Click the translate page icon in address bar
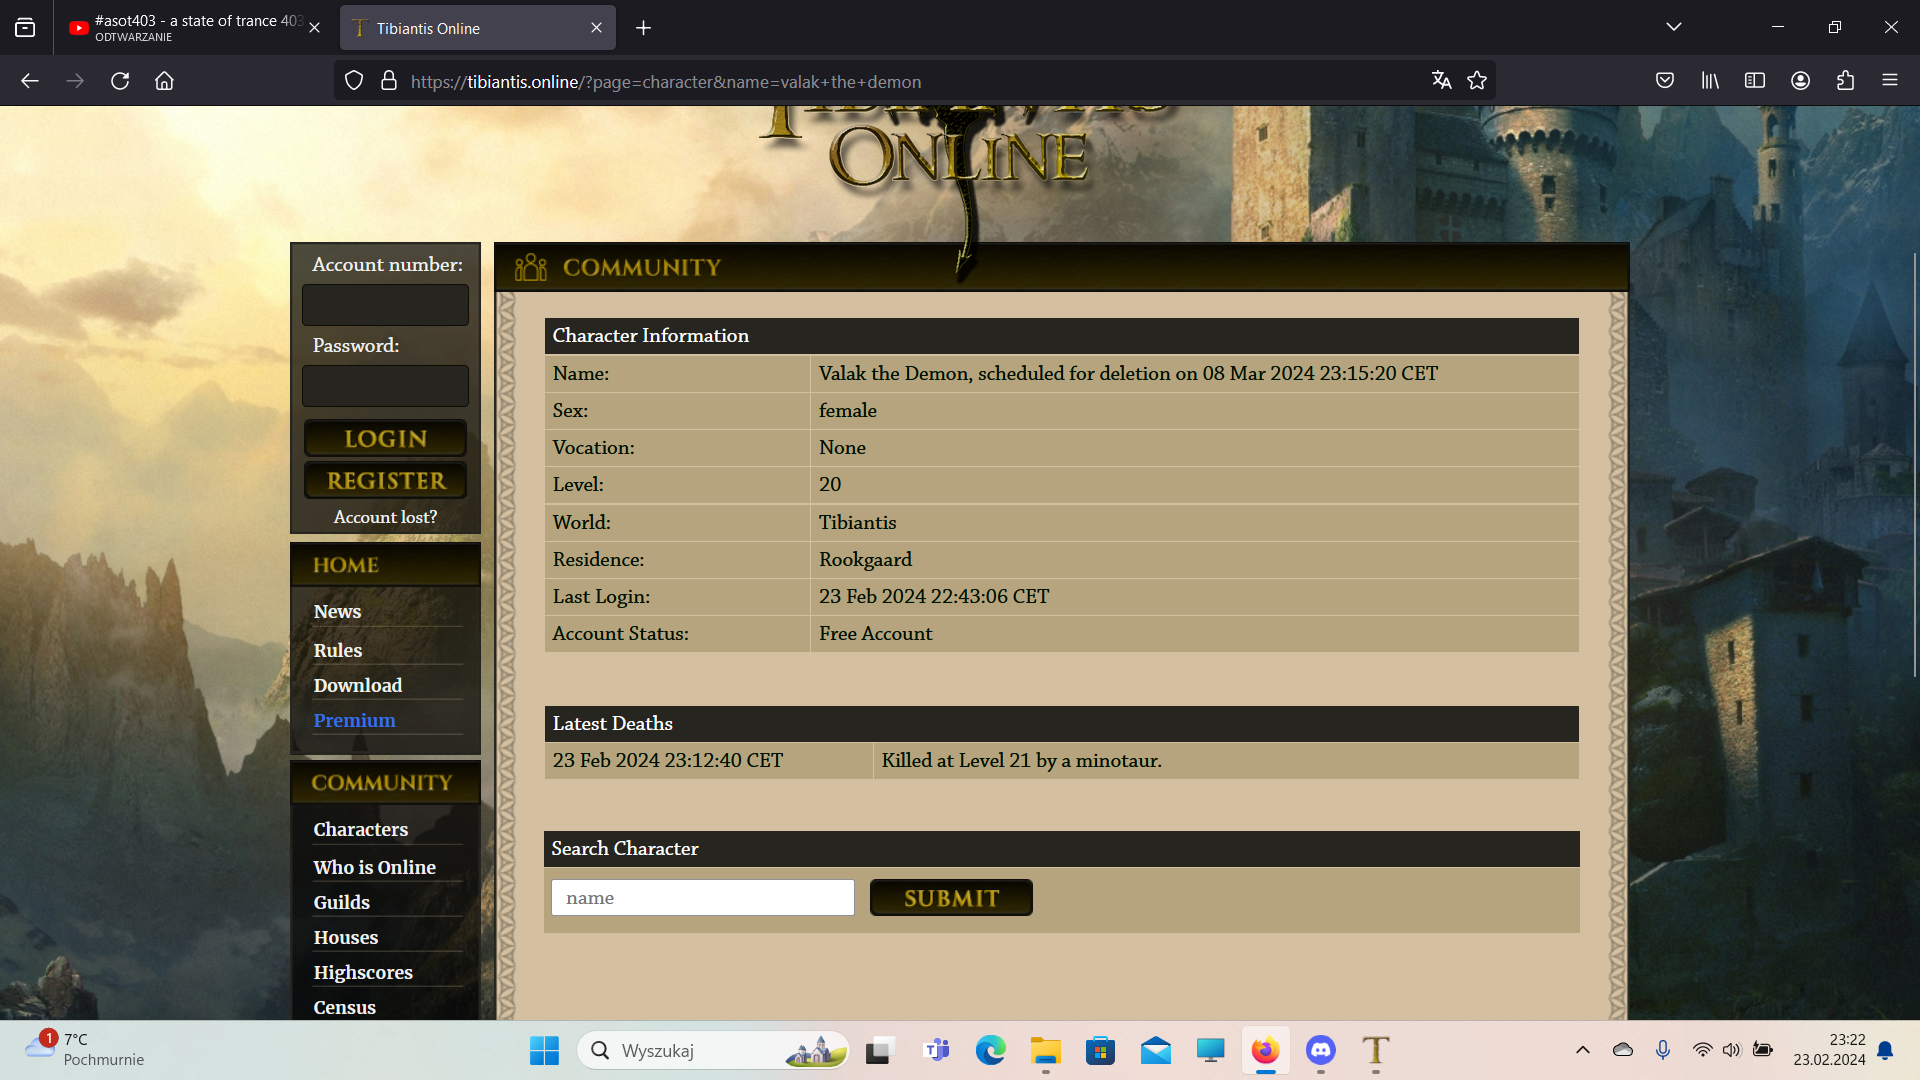Screen dimensions: 1920x1080 (1441, 81)
